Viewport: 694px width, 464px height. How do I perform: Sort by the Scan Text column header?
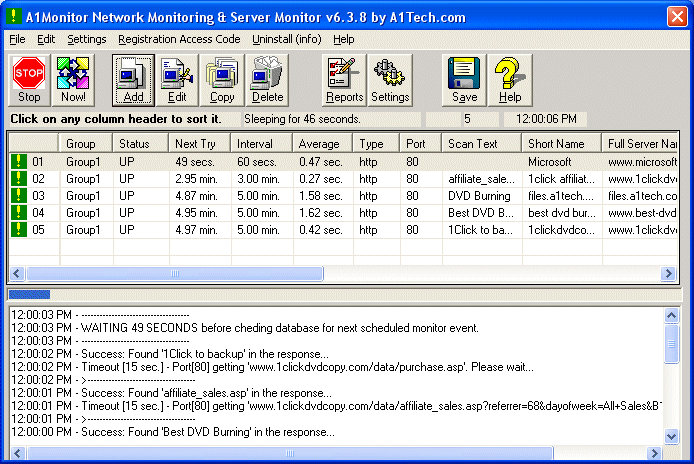482,143
